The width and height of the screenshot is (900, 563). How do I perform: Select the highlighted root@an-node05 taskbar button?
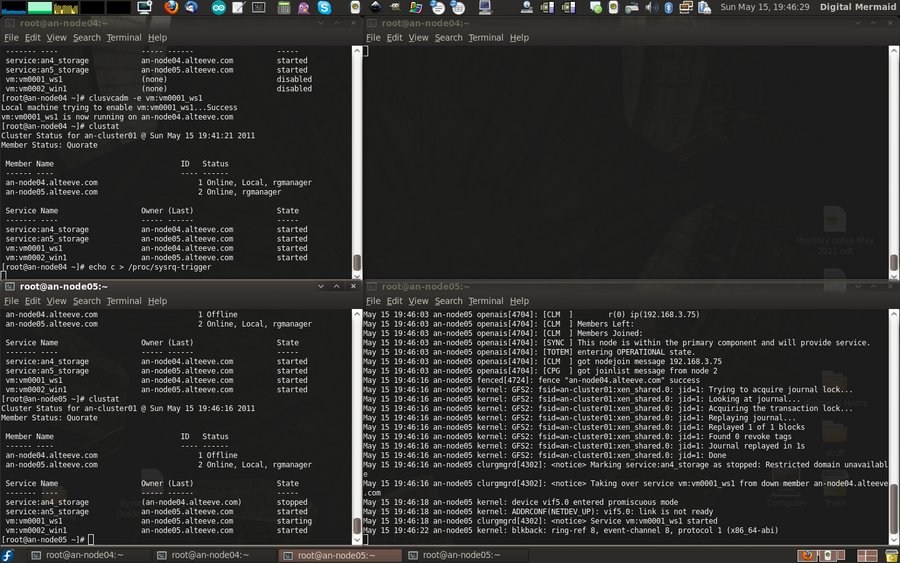340,555
